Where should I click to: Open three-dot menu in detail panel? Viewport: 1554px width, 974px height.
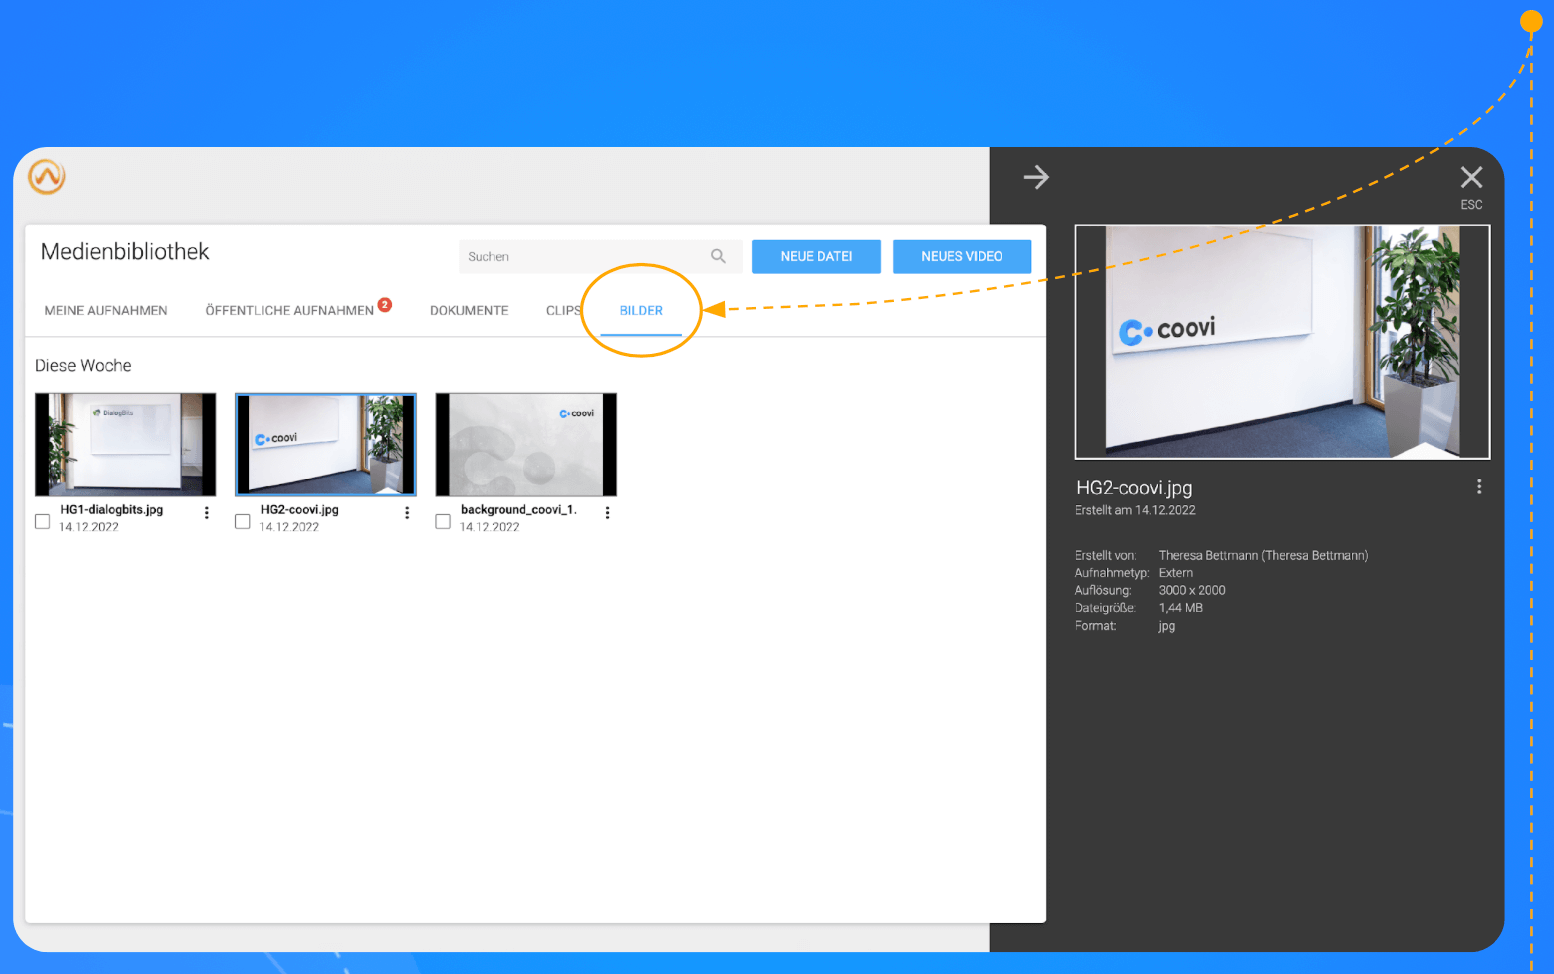coord(1479,487)
